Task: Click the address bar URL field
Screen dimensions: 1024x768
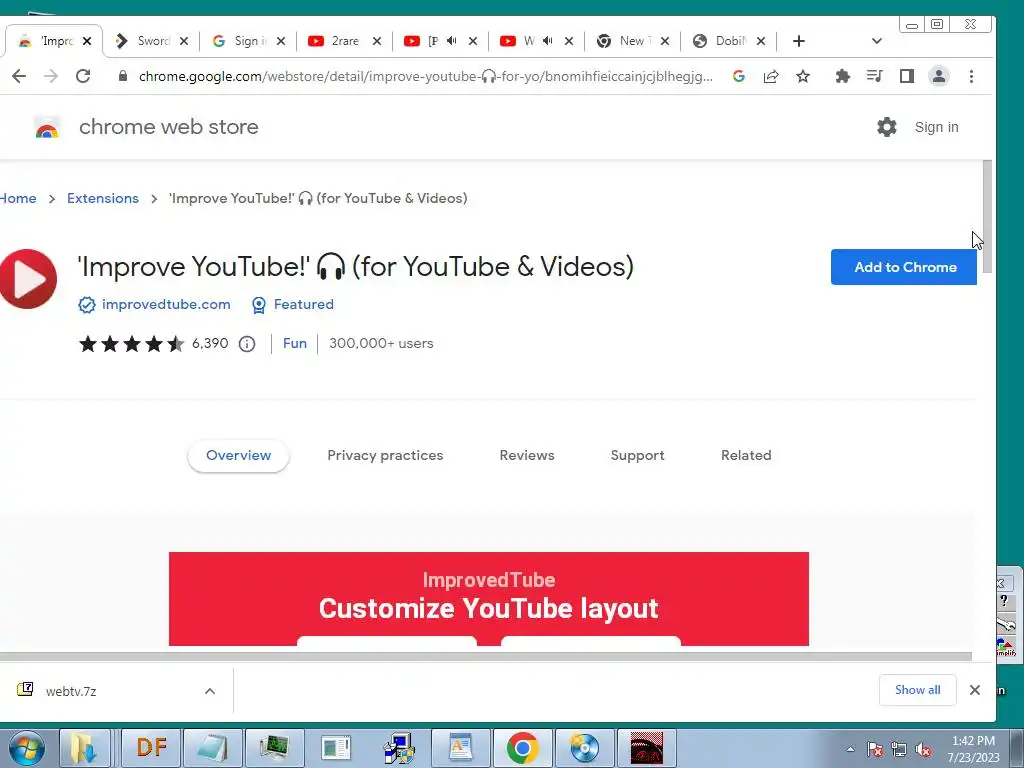Action: [x=426, y=76]
